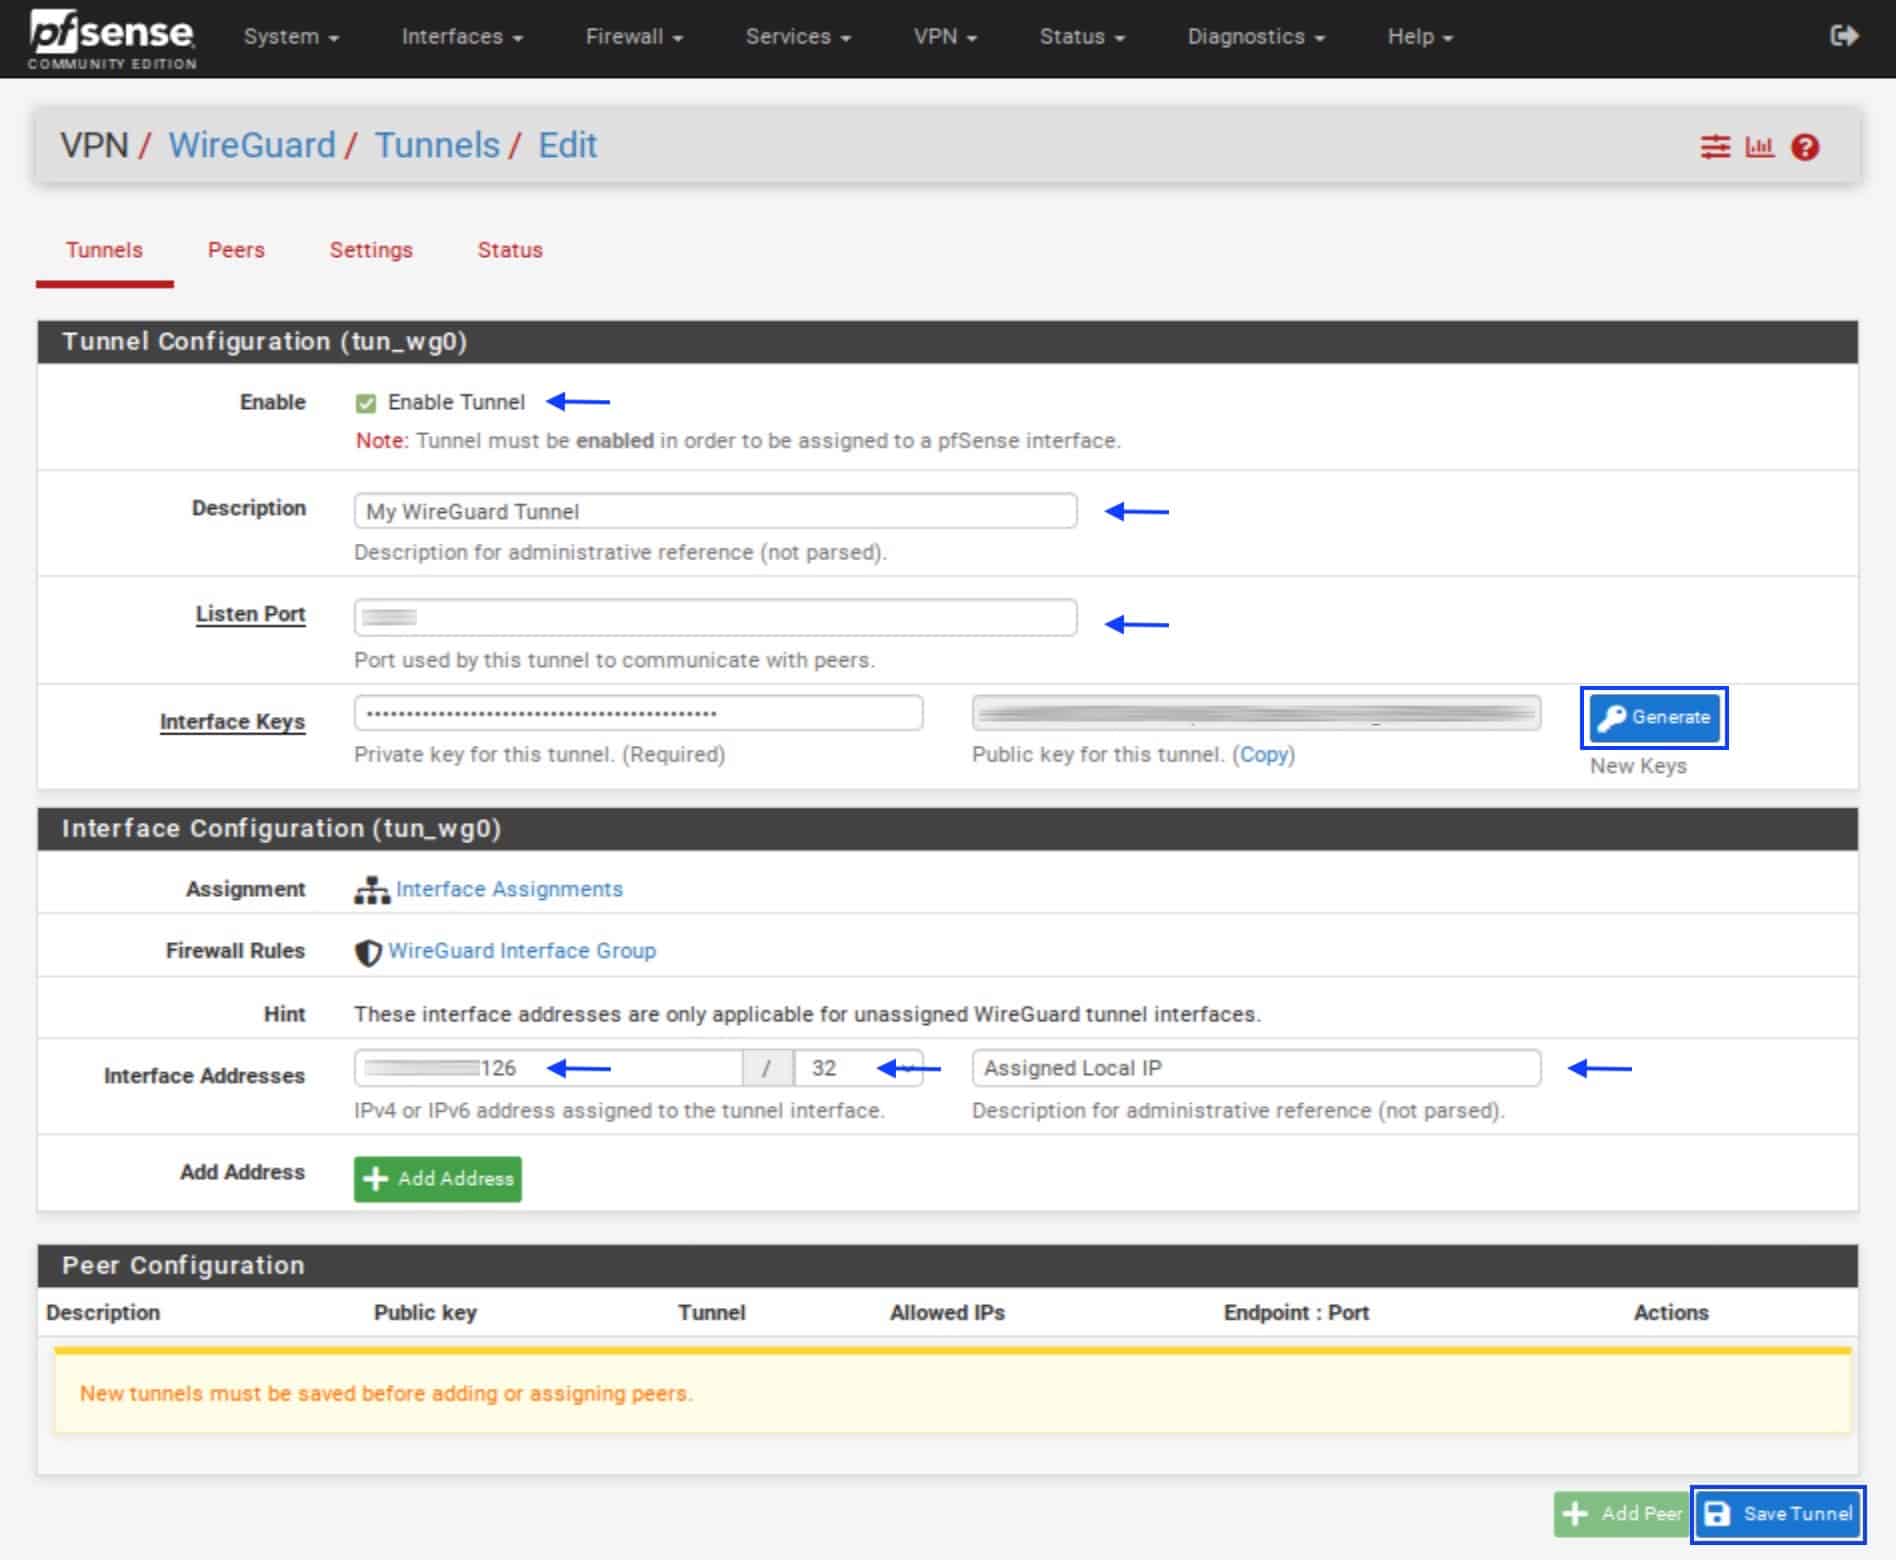The width and height of the screenshot is (1896, 1560).
Task: Click the Description field with My WireGuard Tunnel
Action: (715, 511)
